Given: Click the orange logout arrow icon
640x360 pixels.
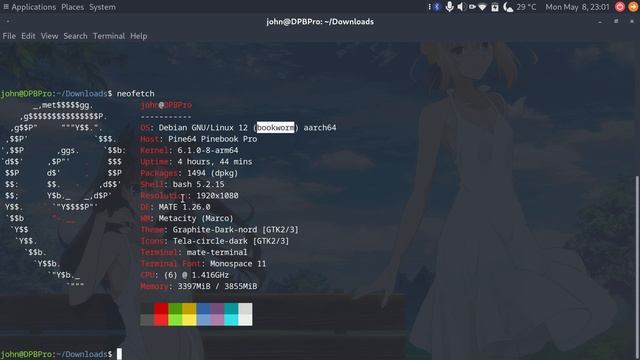Looking at the screenshot, I should (x=633, y=7).
